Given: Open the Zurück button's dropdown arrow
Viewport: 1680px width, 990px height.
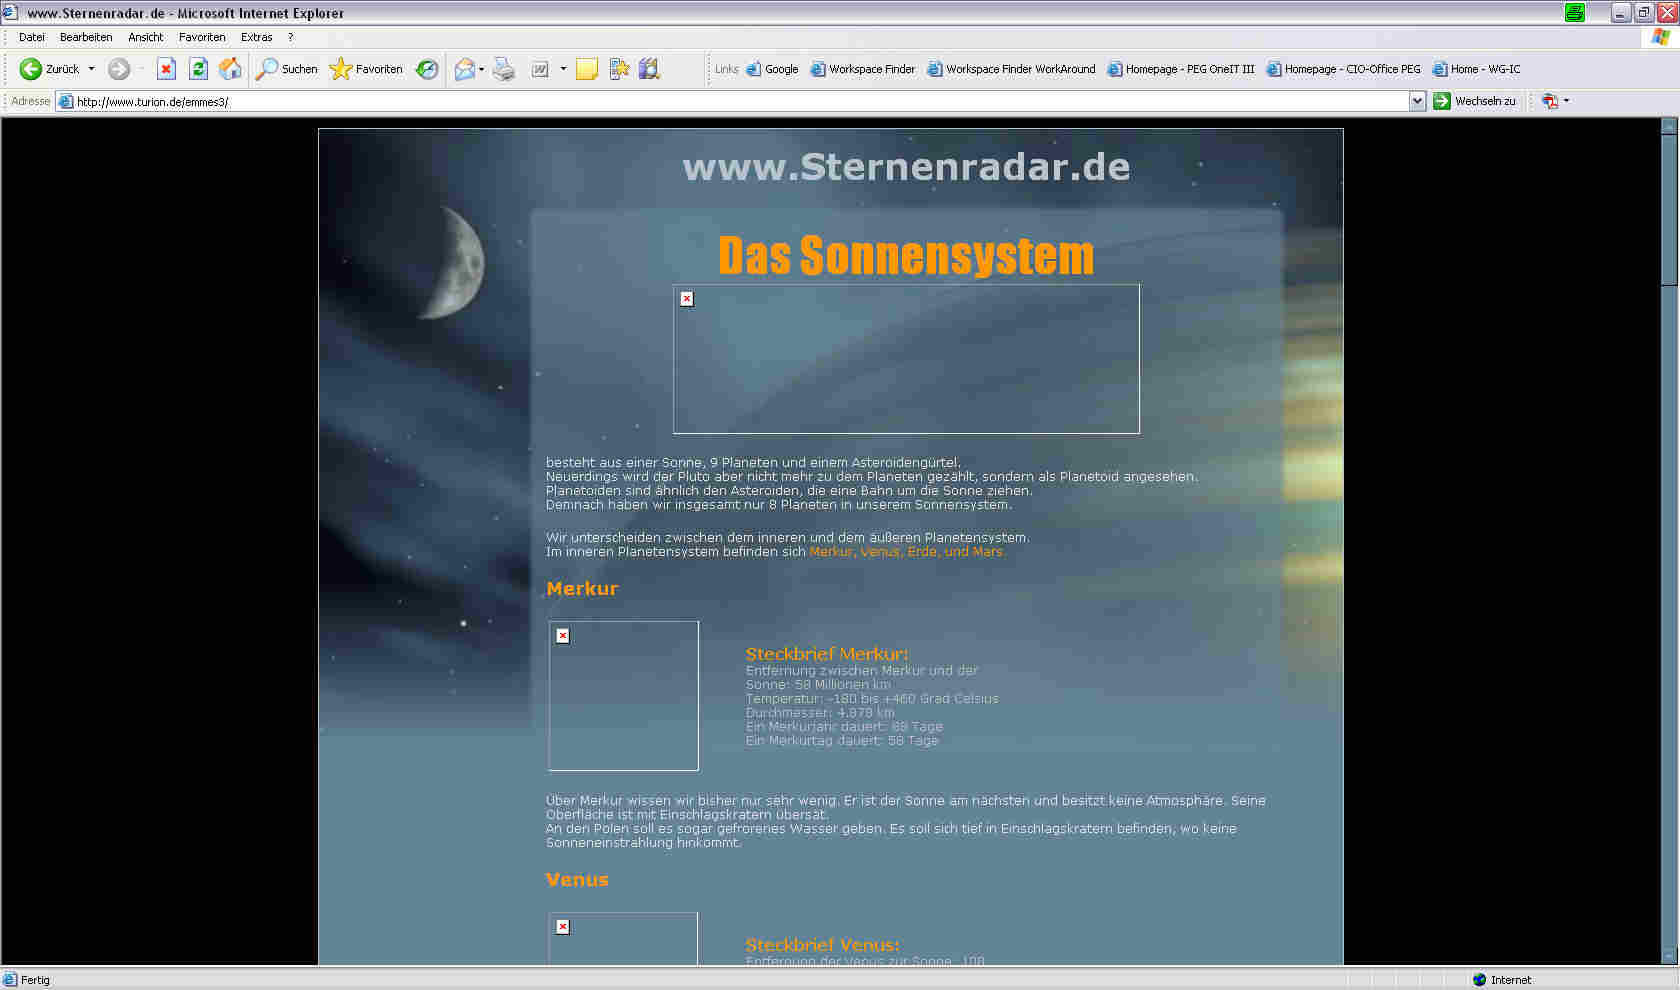Looking at the screenshot, I should (x=93, y=69).
